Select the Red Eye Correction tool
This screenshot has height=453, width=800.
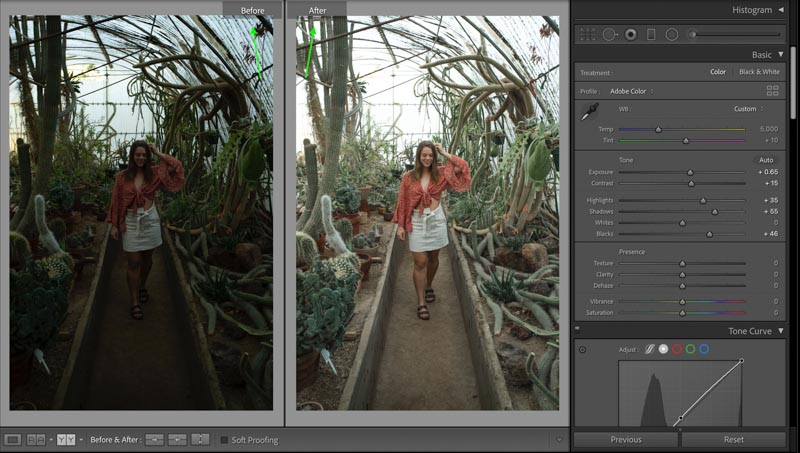click(631, 34)
